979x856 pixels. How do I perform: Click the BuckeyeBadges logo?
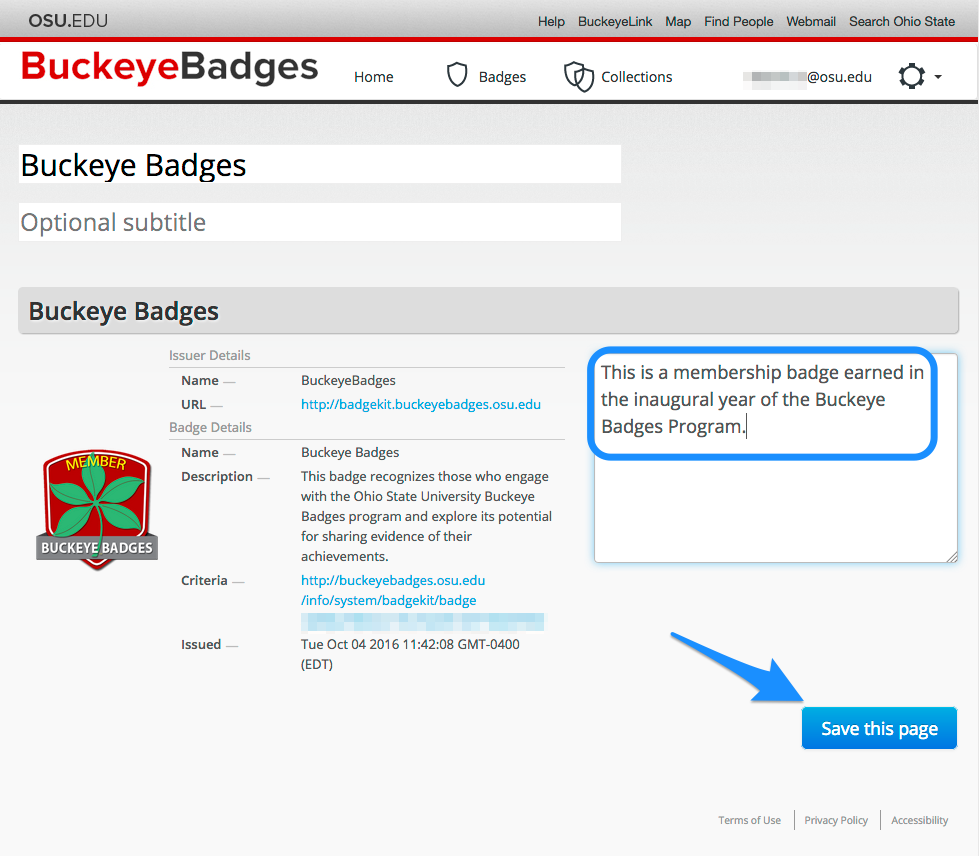pos(169,67)
